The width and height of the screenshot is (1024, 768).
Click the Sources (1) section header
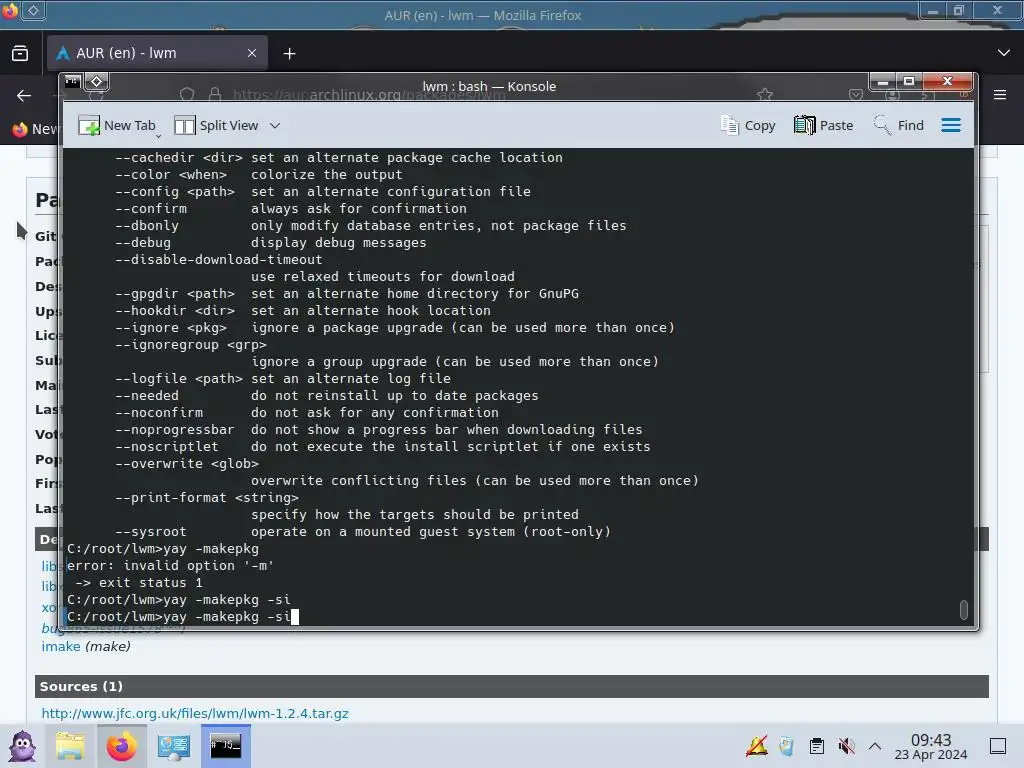coord(511,686)
